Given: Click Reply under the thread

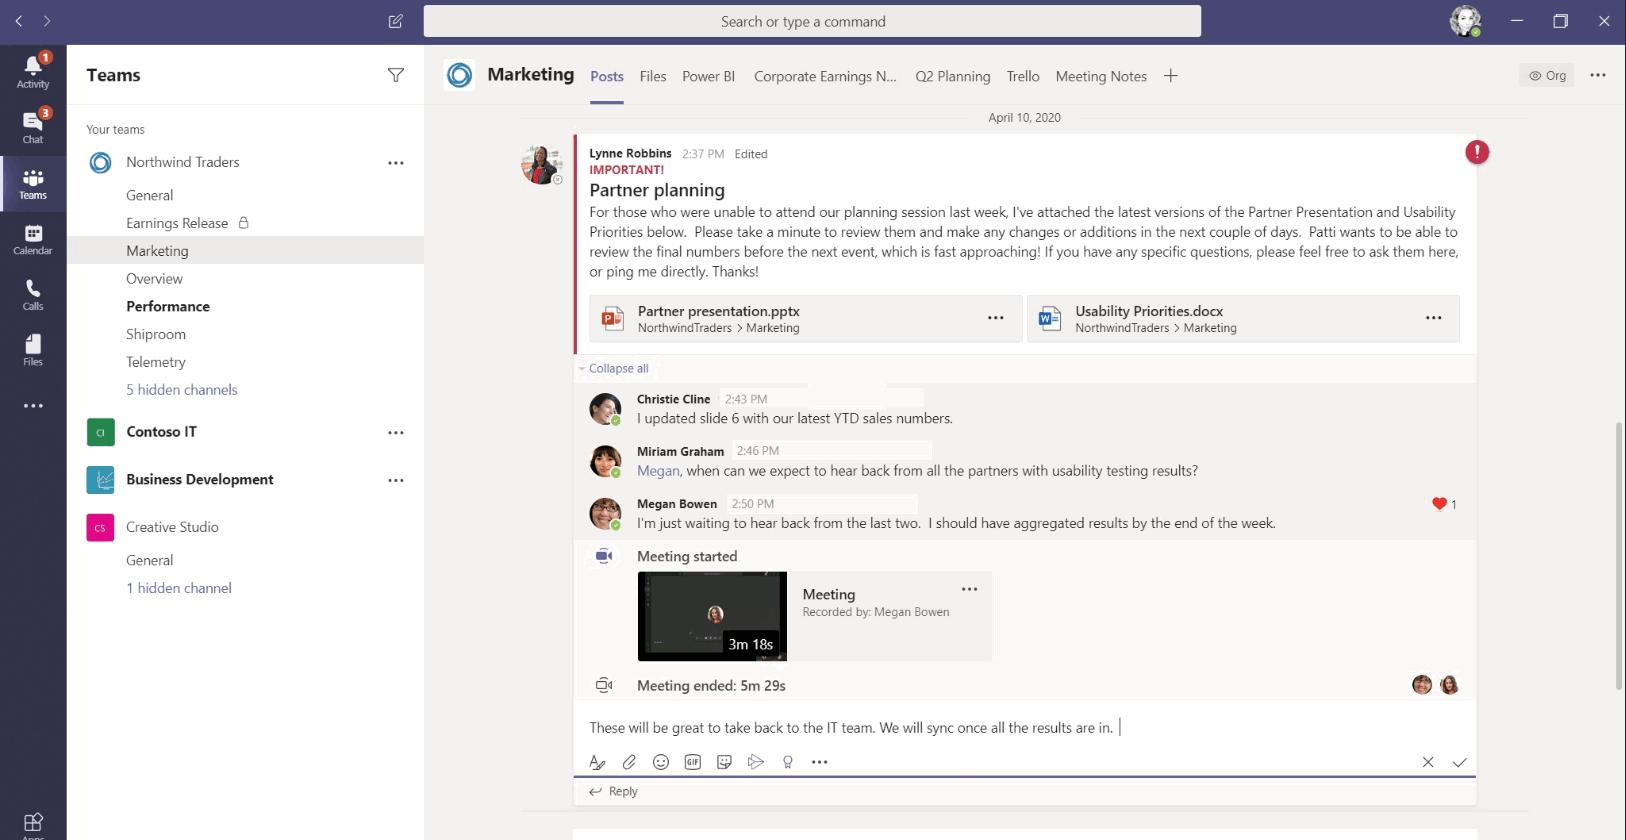Looking at the screenshot, I should point(613,791).
